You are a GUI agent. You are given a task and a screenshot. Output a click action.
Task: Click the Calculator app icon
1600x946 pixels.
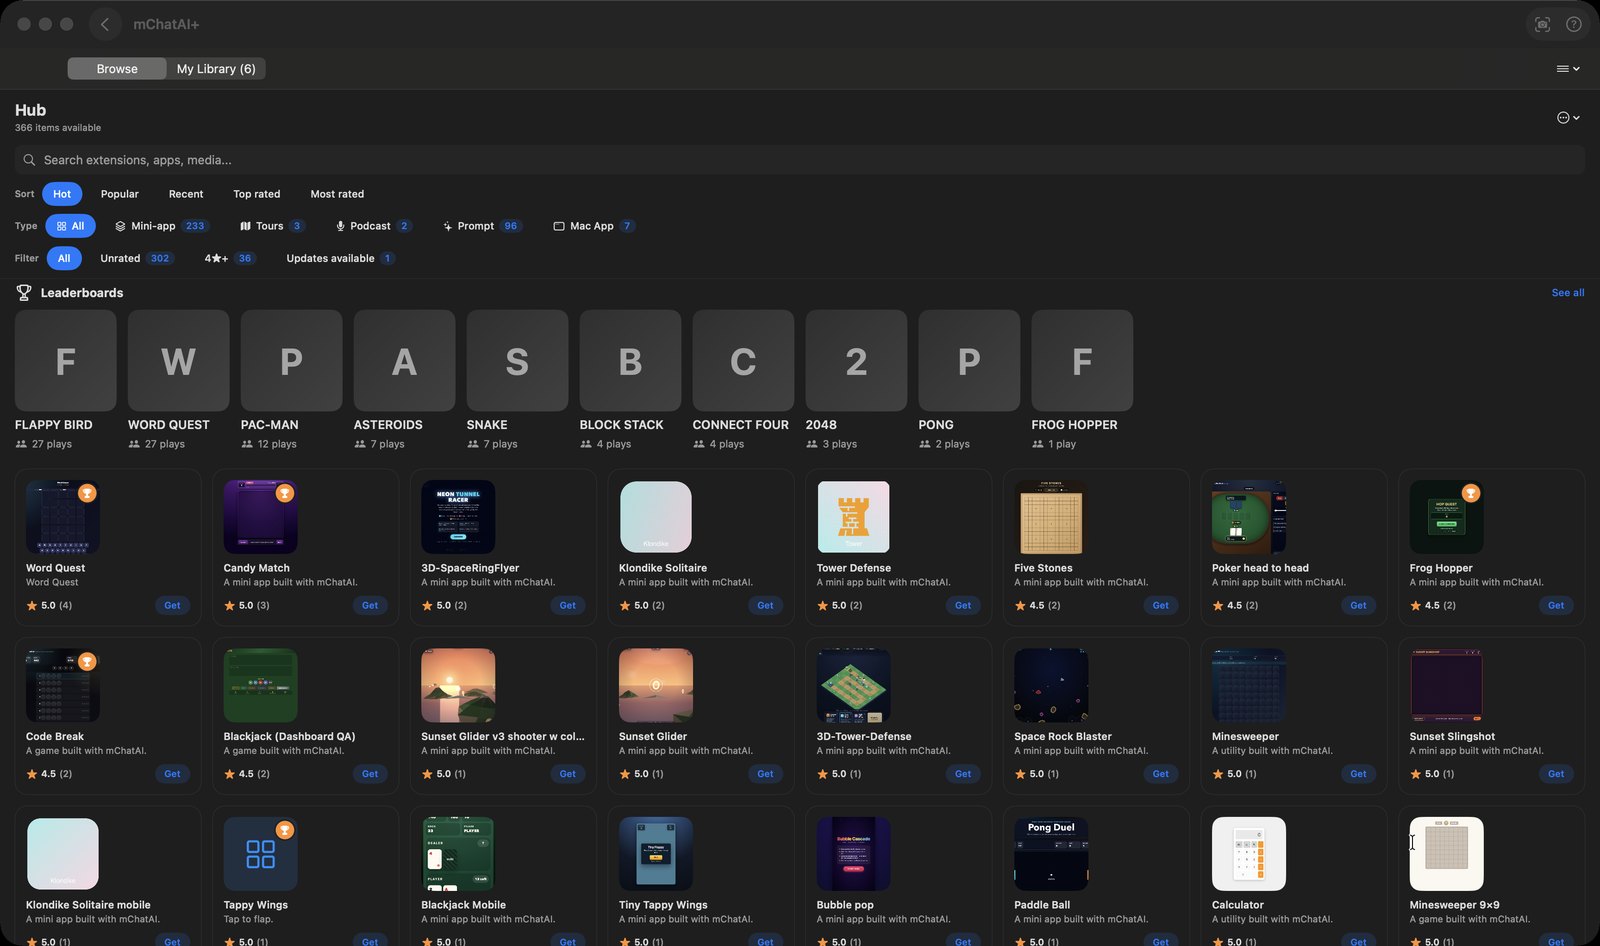(x=1249, y=854)
